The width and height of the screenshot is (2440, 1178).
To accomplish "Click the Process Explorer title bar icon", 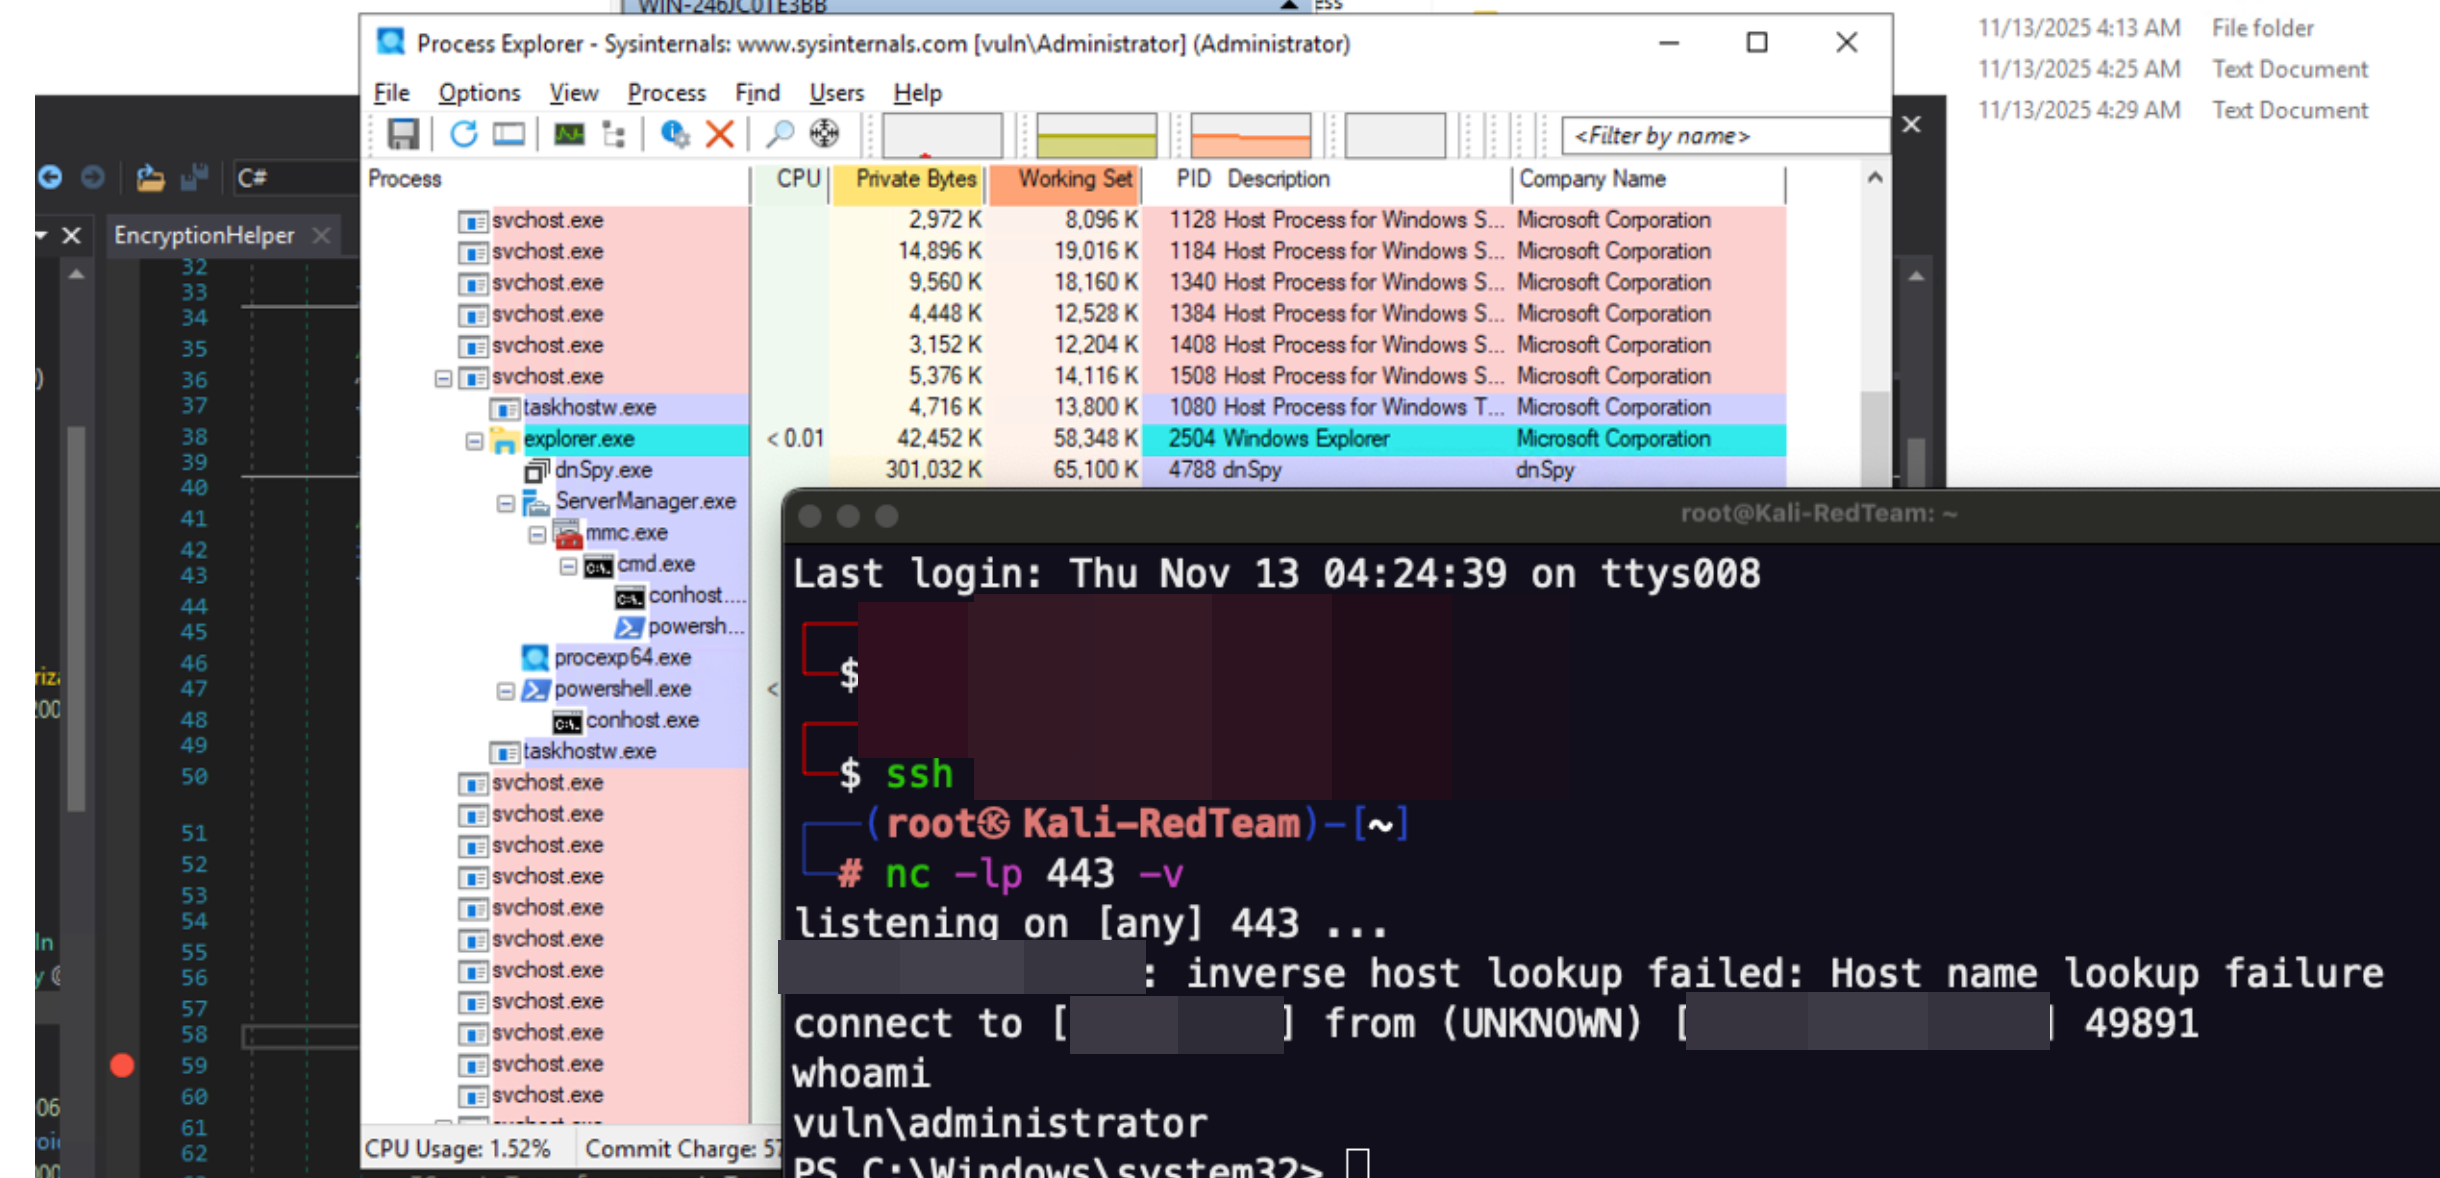I will [x=390, y=42].
